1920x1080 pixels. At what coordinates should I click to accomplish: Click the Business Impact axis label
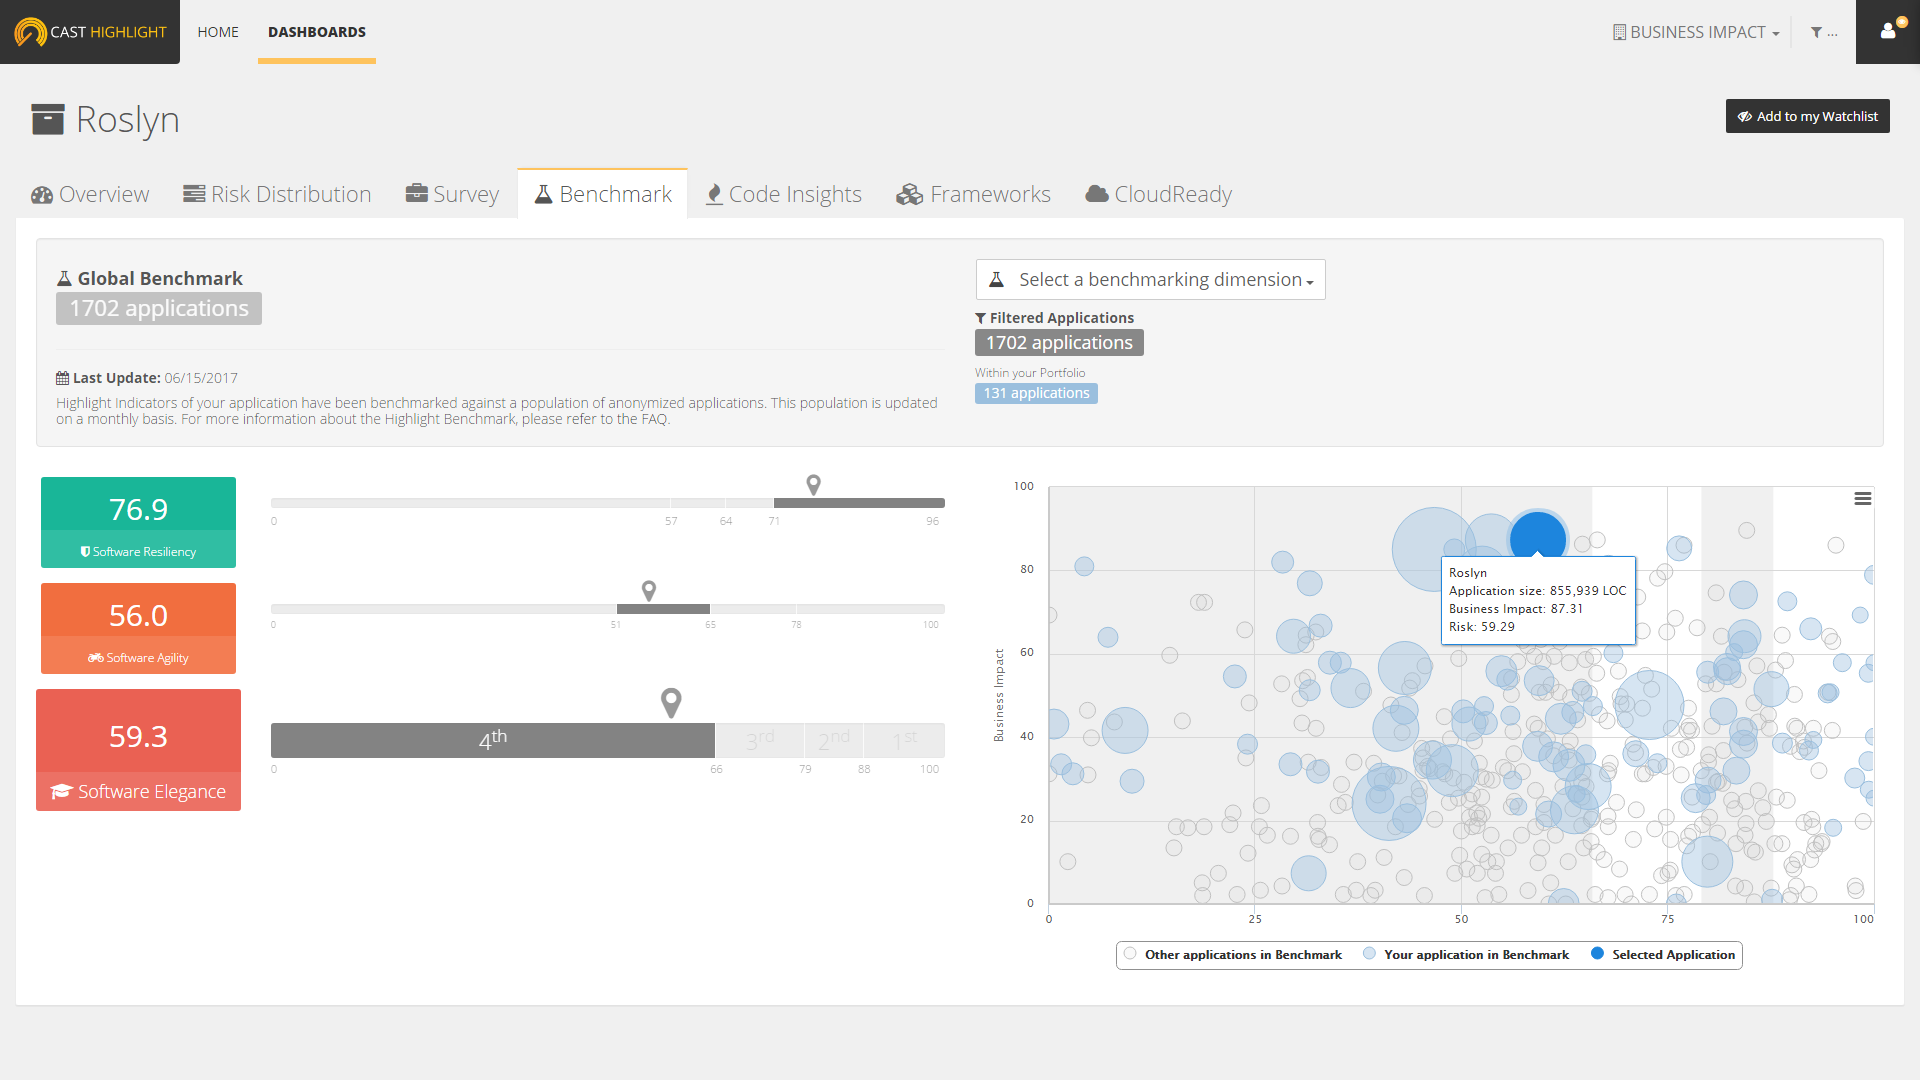point(998,695)
